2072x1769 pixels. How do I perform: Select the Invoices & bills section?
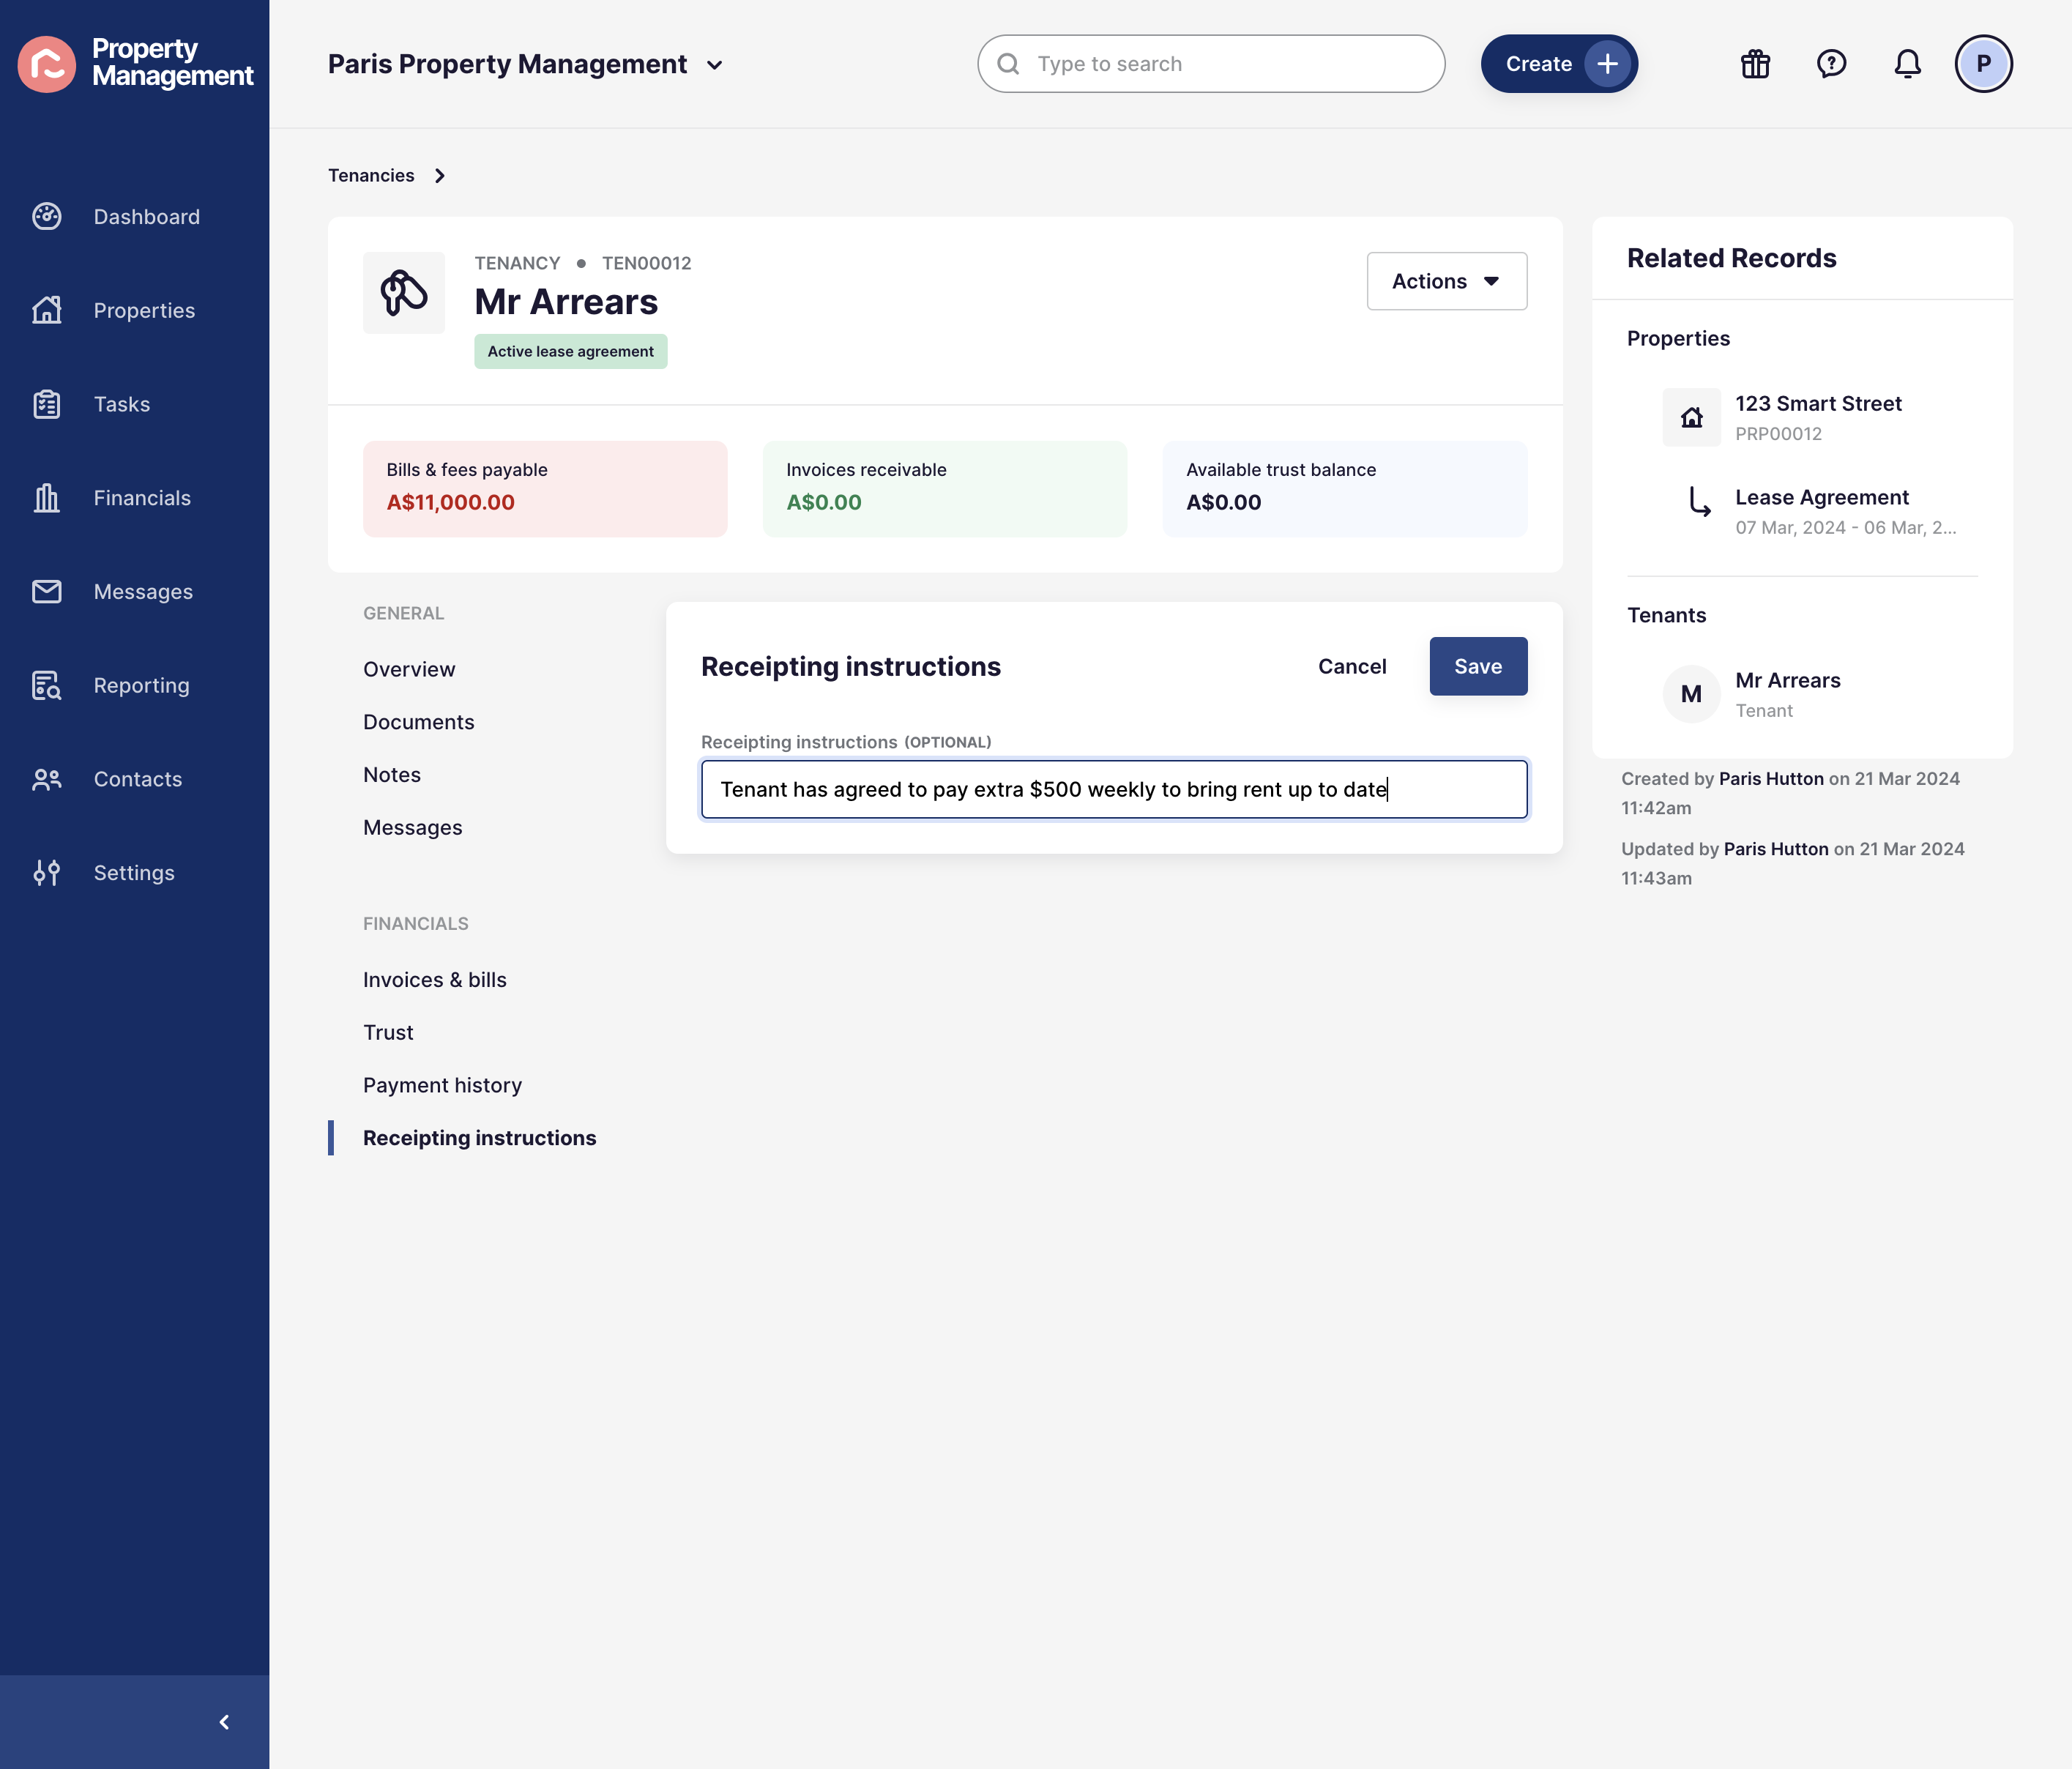click(x=435, y=980)
